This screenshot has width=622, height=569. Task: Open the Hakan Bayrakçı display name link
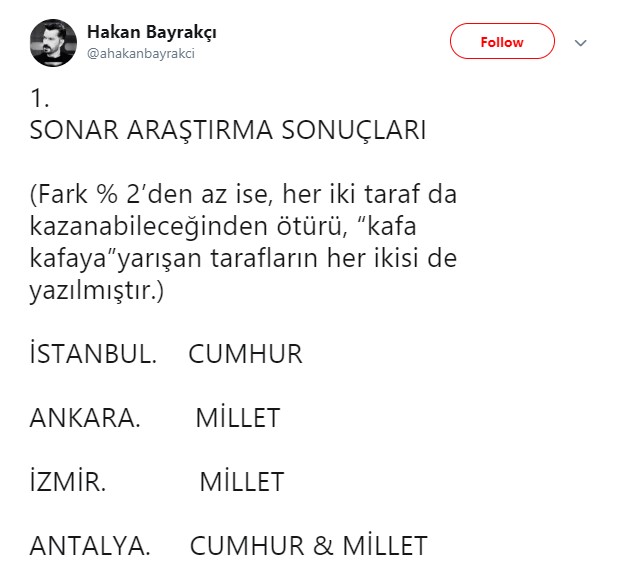point(152,32)
